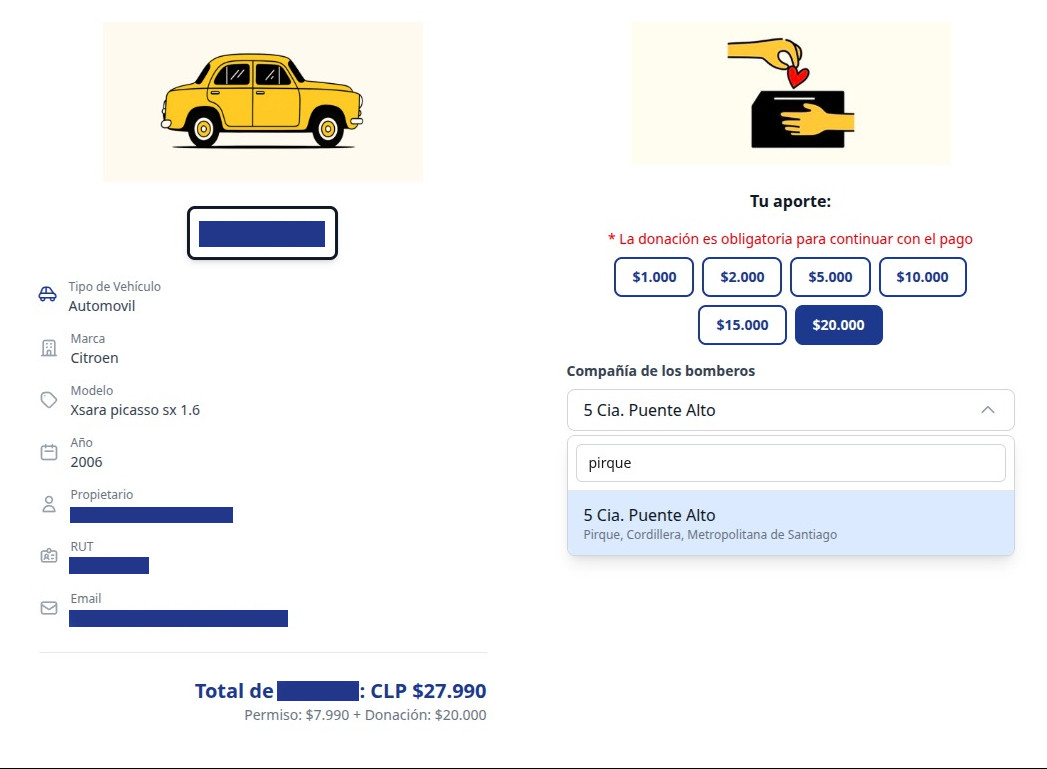Click the donation hand and heart illustration
1047x769 pixels.
pos(790,93)
